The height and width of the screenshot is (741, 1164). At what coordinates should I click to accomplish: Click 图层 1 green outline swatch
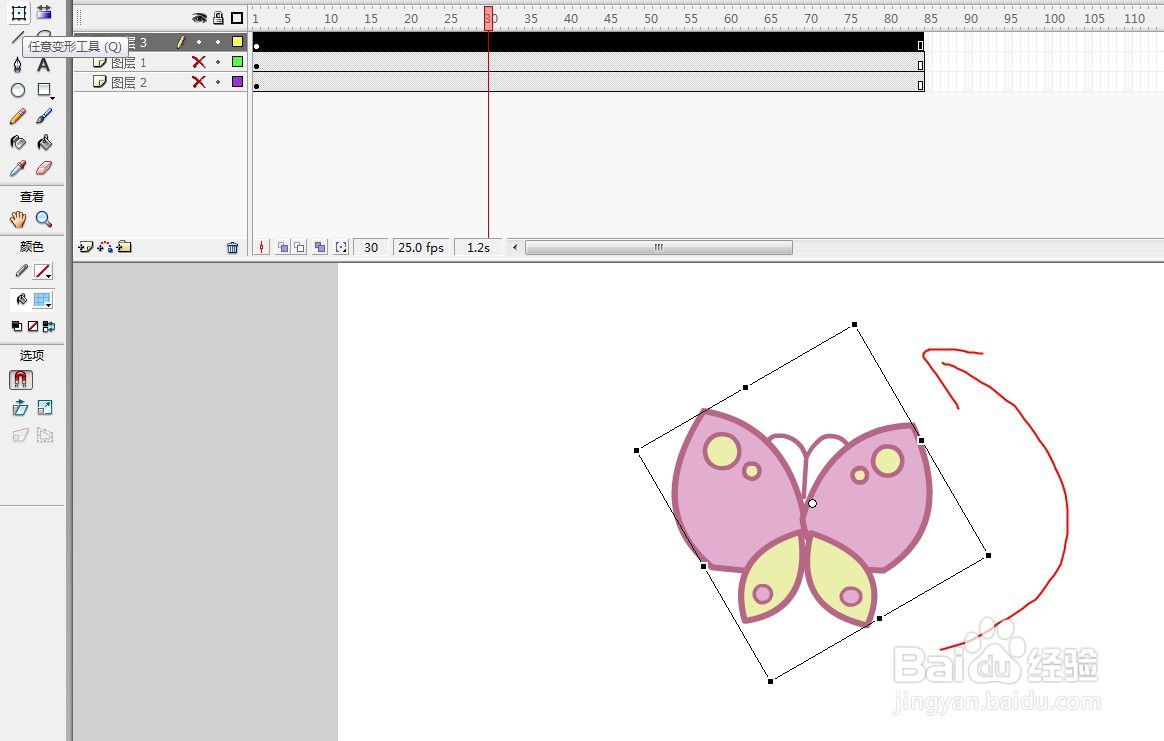[238, 62]
